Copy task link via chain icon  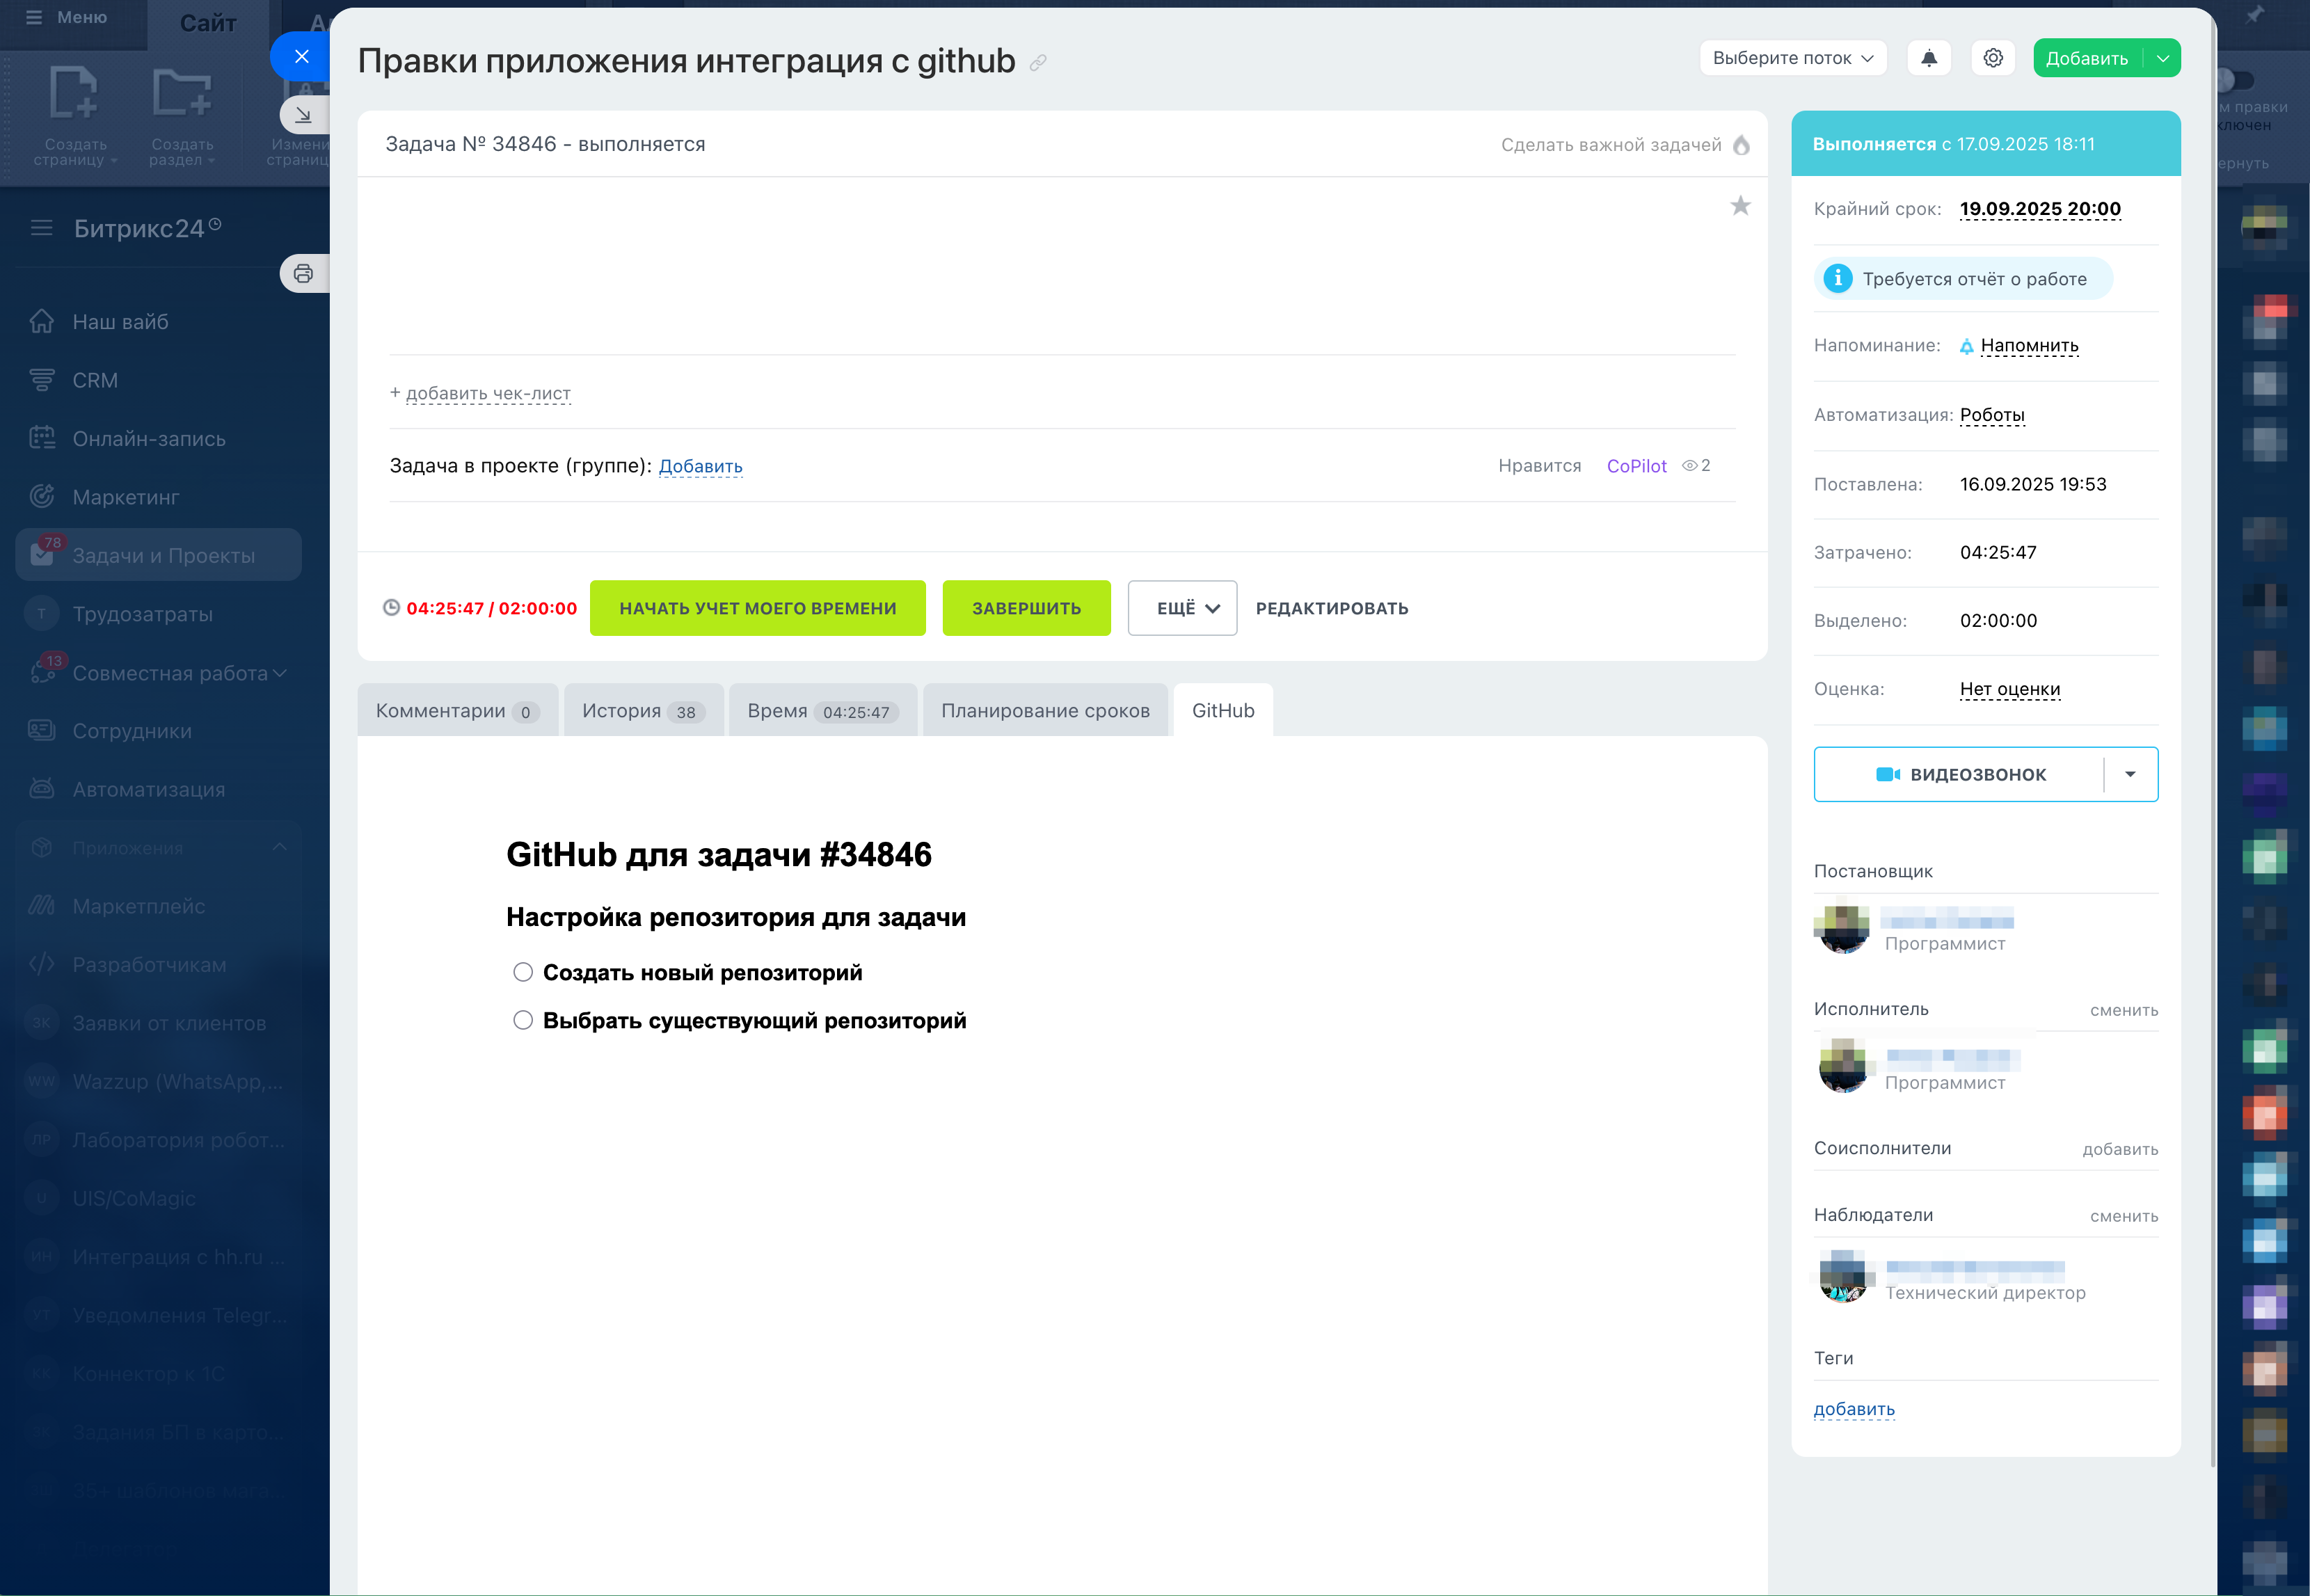click(1038, 63)
